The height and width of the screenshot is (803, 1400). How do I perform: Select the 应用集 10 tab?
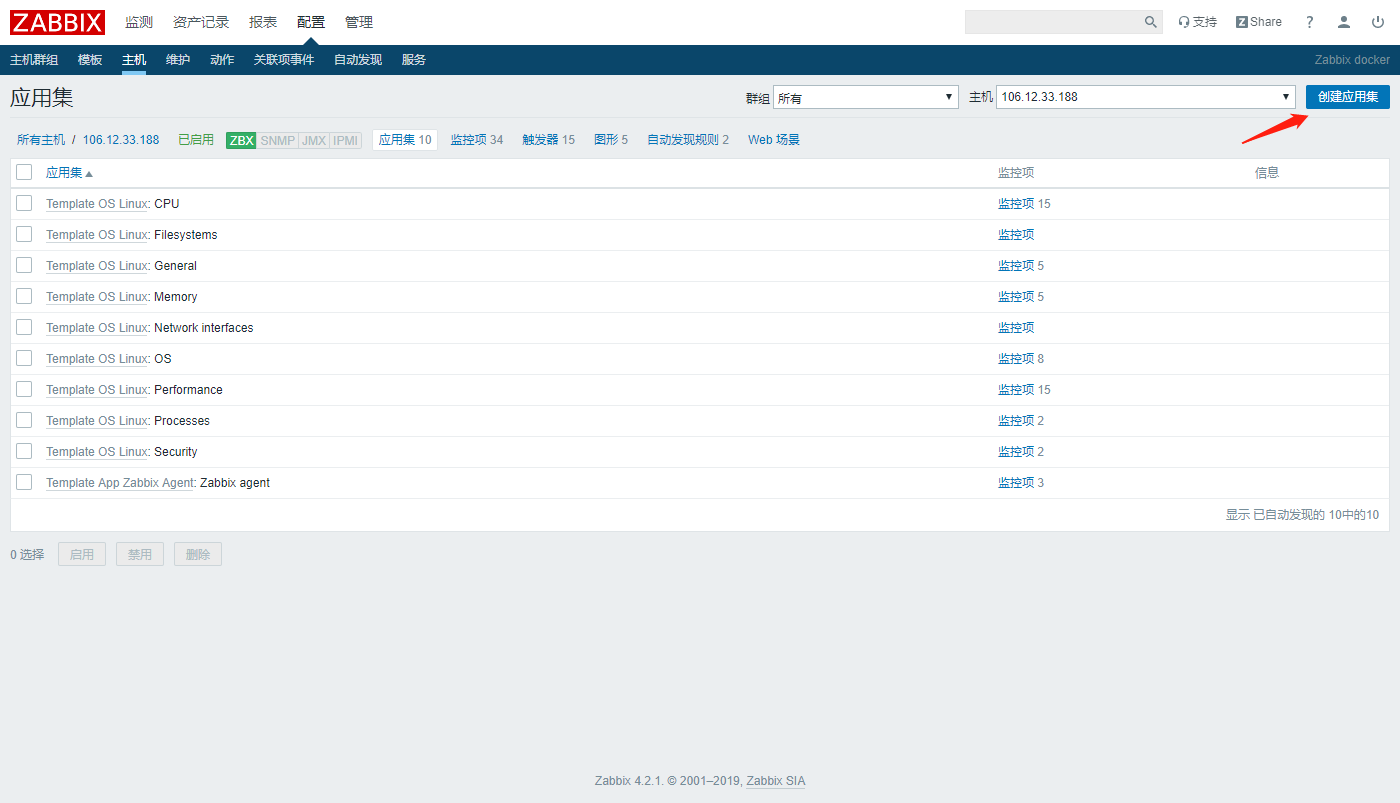click(x=405, y=140)
